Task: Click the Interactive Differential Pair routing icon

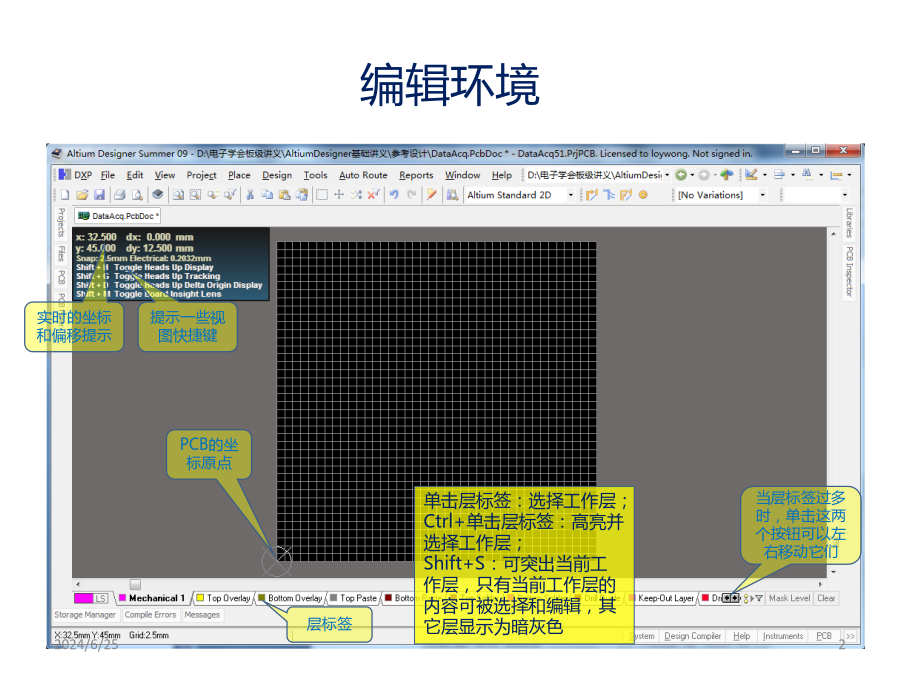Action: click(x=626, y=195)
